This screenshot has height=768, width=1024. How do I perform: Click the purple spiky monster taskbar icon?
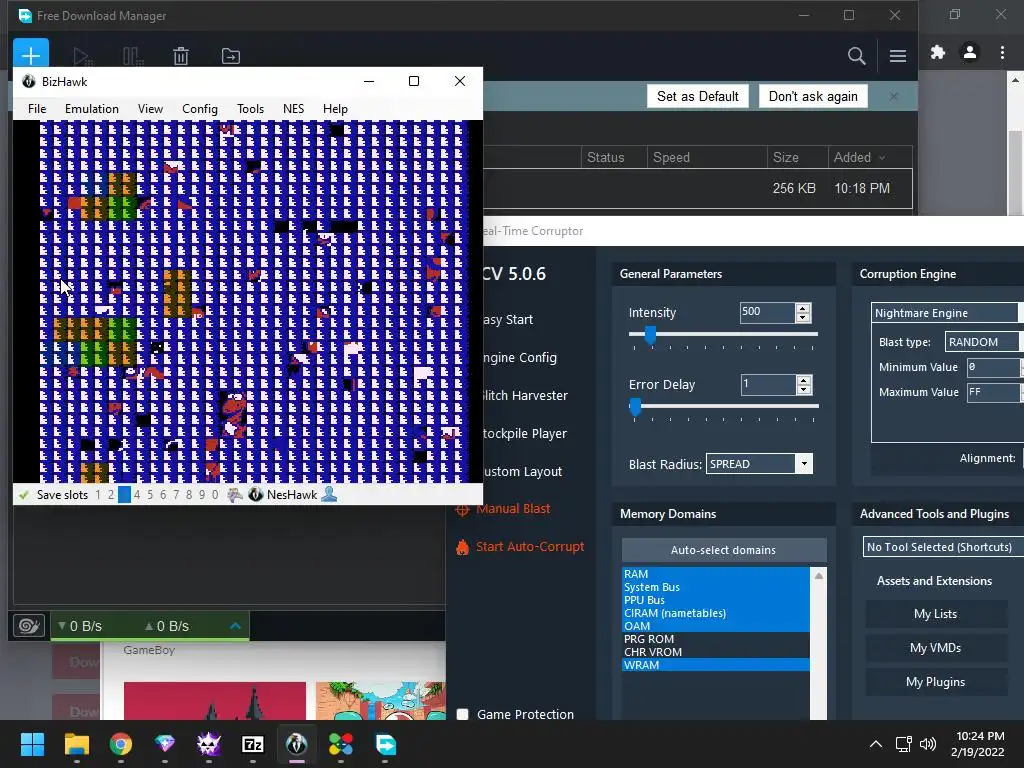(209, 744)
